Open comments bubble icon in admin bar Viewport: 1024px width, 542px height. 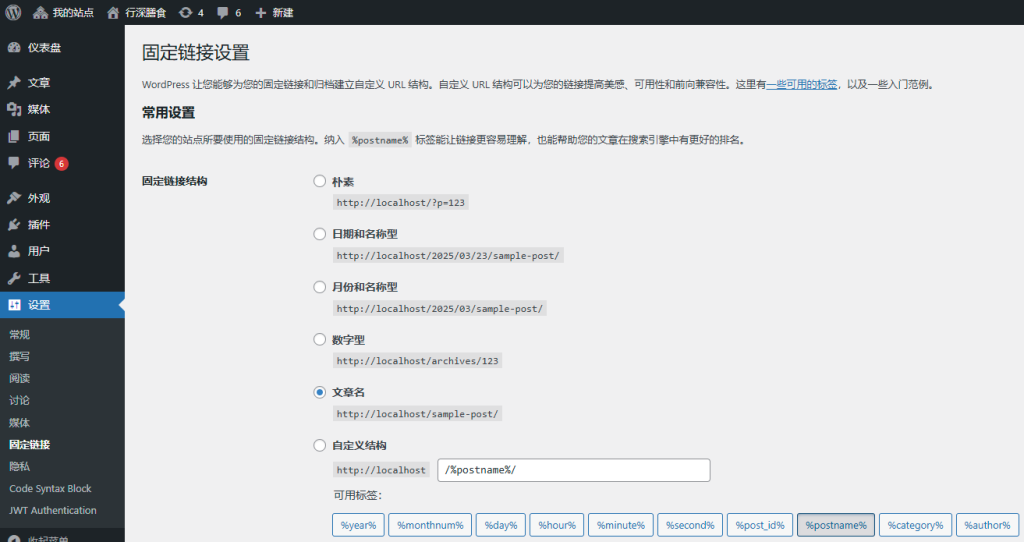[223, 12]
